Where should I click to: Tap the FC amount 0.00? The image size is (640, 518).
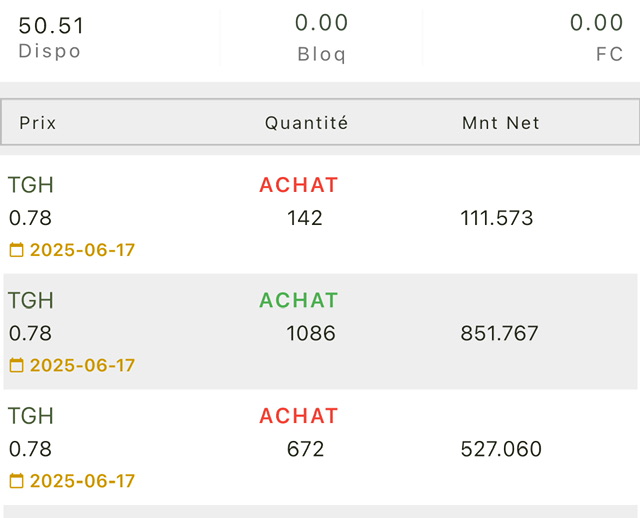point(596,22)
